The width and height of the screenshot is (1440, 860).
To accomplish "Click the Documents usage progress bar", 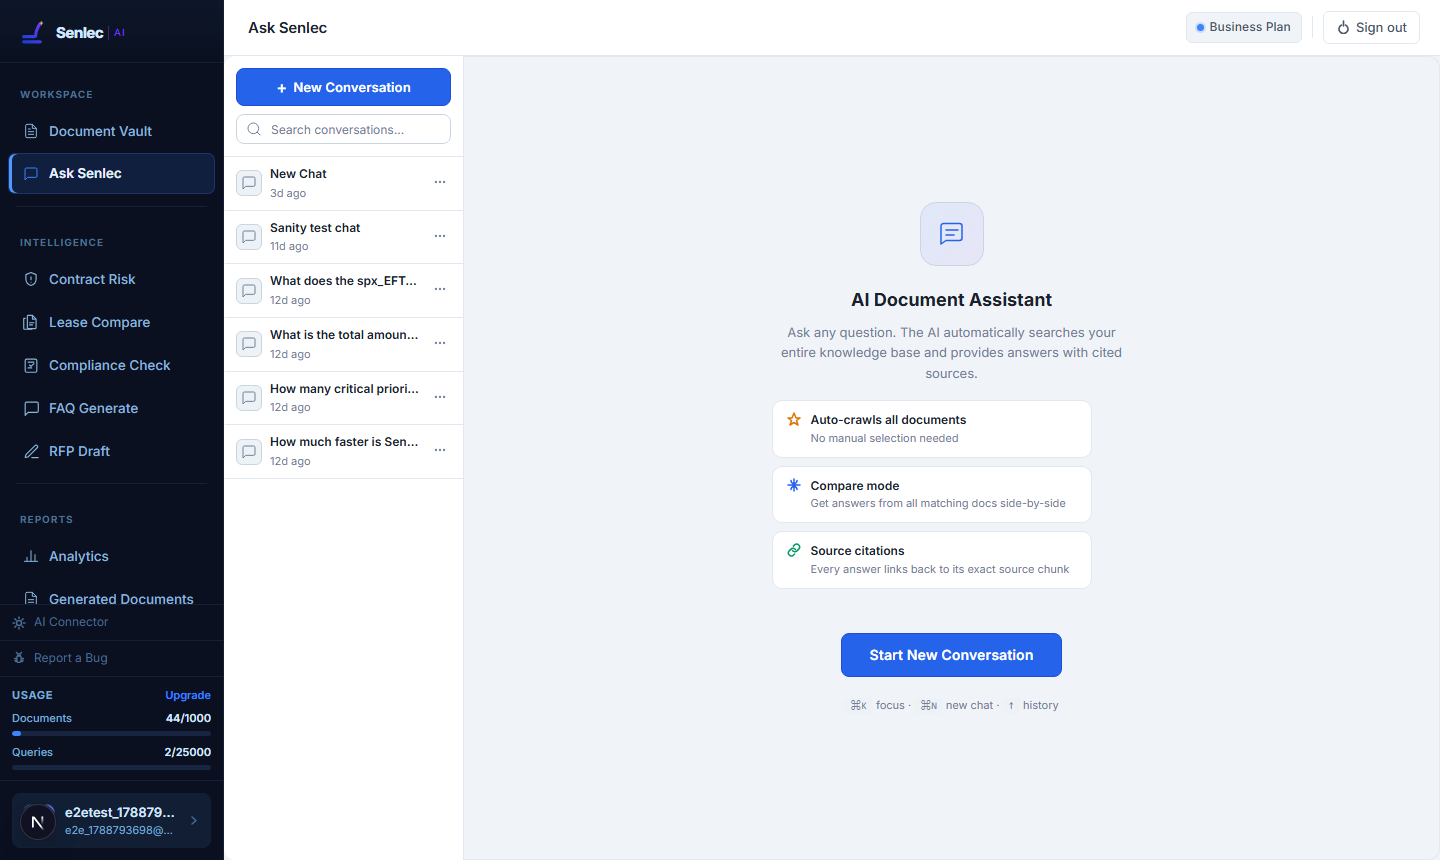I will click(x=112, y=733).
